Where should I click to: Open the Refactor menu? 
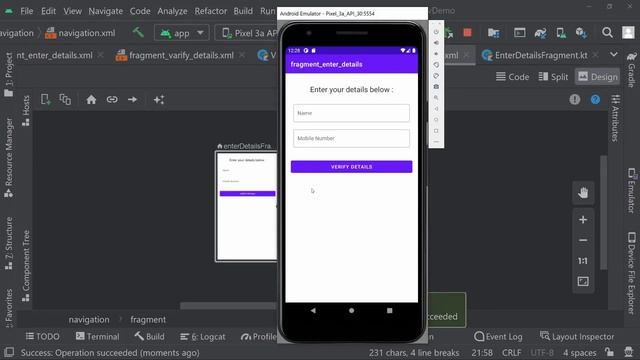pyautogui.click(x=210, y=11)
